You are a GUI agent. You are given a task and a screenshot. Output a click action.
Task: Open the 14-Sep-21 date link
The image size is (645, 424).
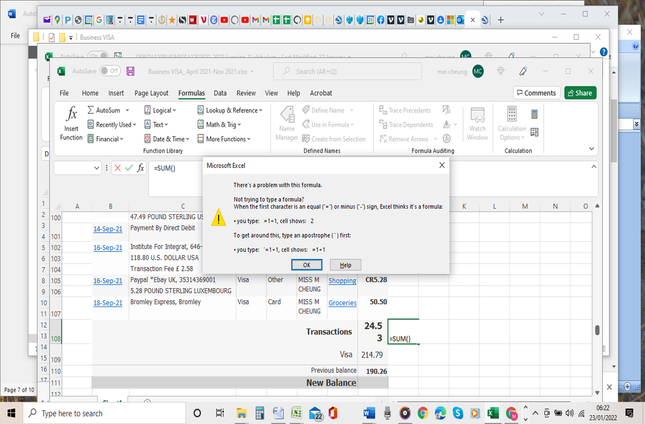(x=108, y=229)
